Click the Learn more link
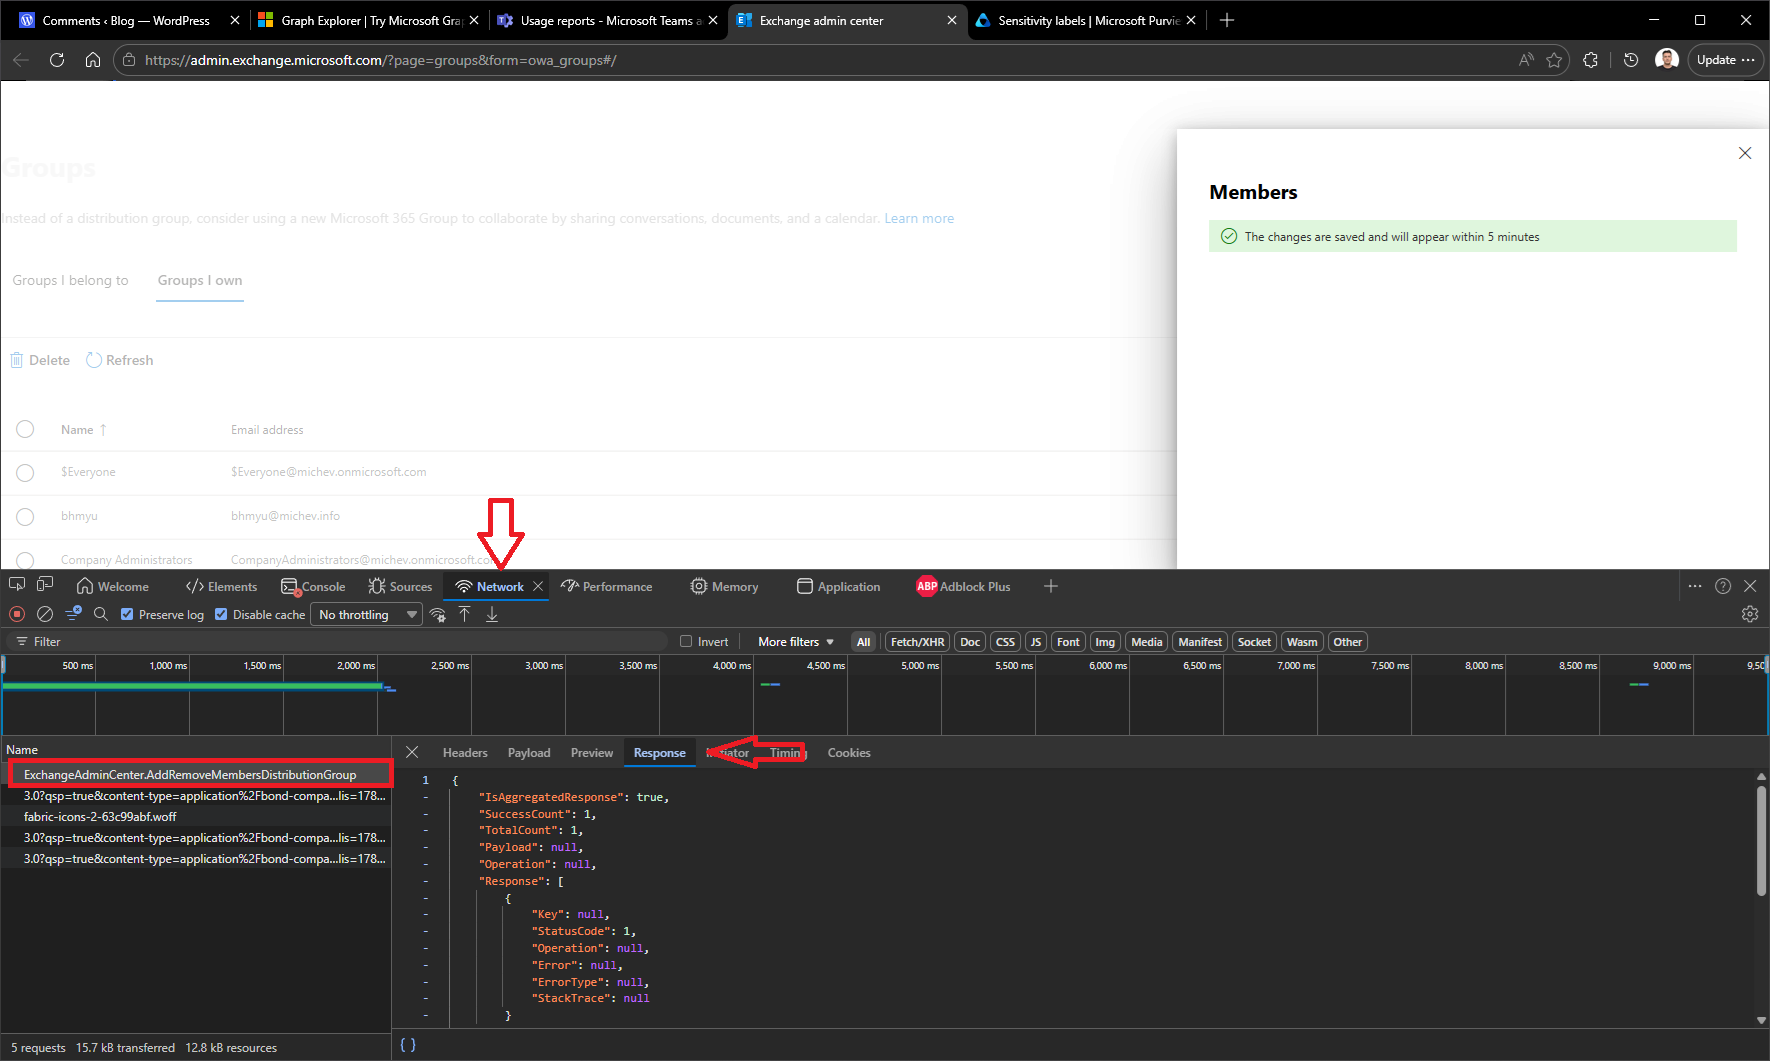This screenshot has height=1061, width=1770. click(x=919, y=219)
